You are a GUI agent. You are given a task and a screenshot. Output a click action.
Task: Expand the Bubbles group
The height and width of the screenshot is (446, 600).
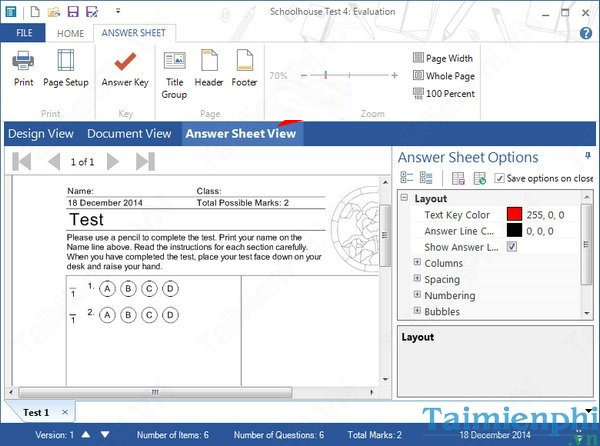417,311
